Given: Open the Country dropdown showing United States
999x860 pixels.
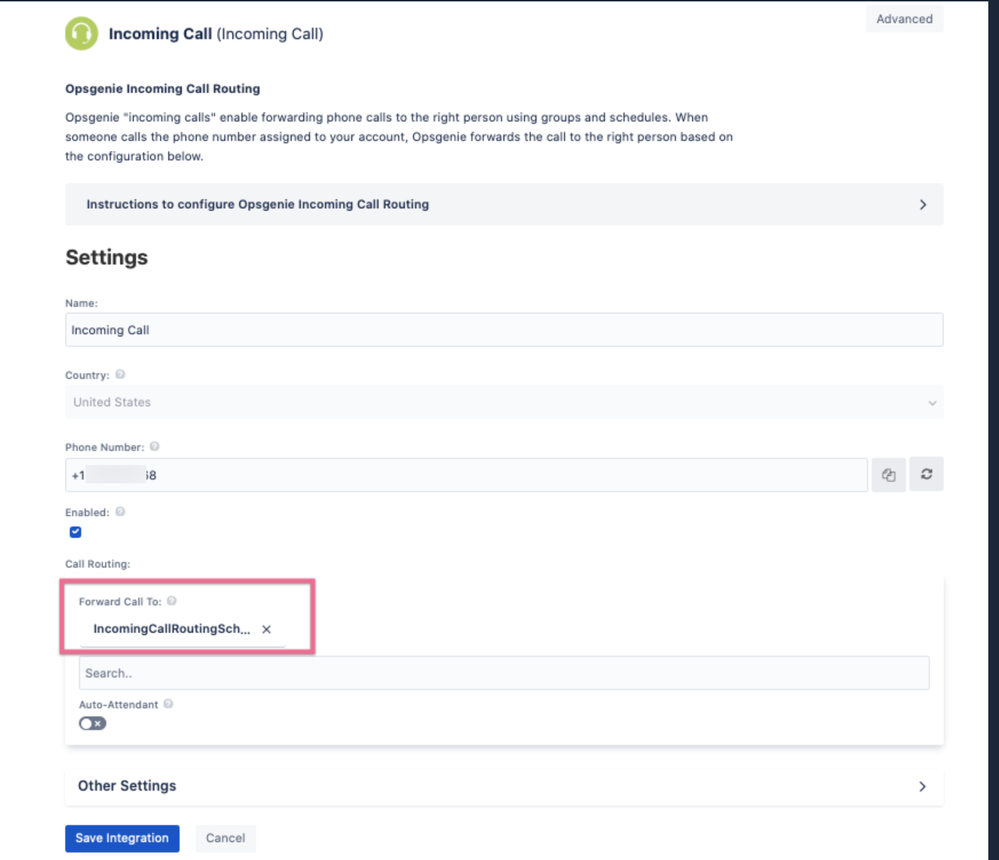Looking at the screenshot, I should pos(504,402).
